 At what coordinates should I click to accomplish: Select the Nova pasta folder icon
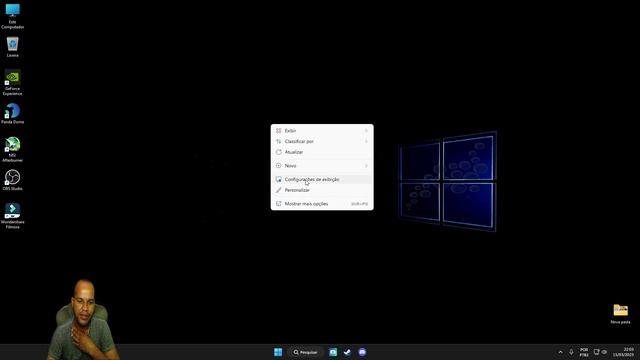click(620, 313)
